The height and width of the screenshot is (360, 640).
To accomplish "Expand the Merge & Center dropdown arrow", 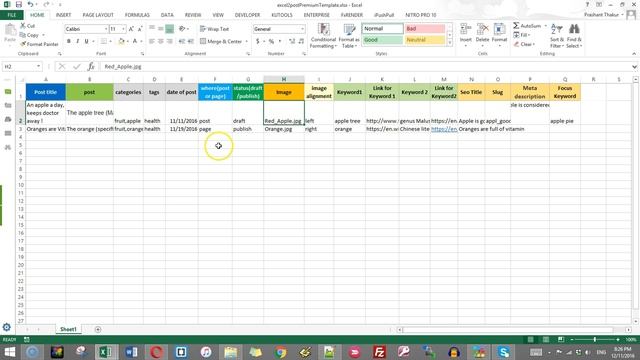I will pos(247,41).
